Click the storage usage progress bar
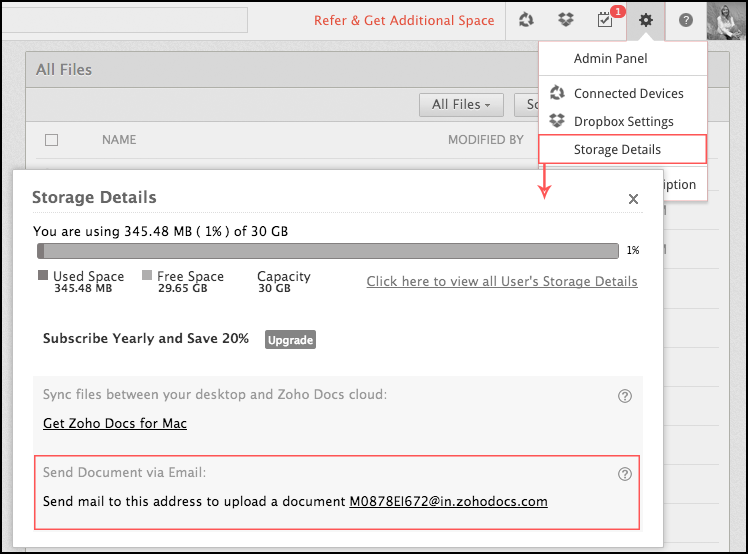 coord(328,251)
